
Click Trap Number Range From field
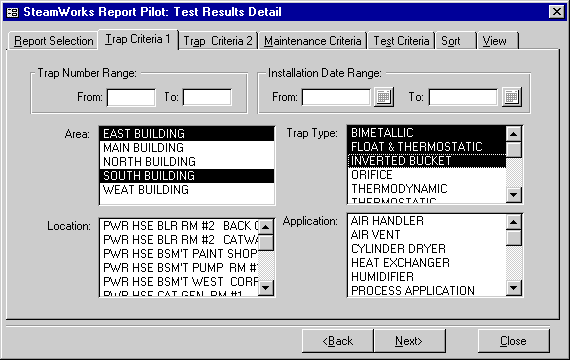click(131, 97)
